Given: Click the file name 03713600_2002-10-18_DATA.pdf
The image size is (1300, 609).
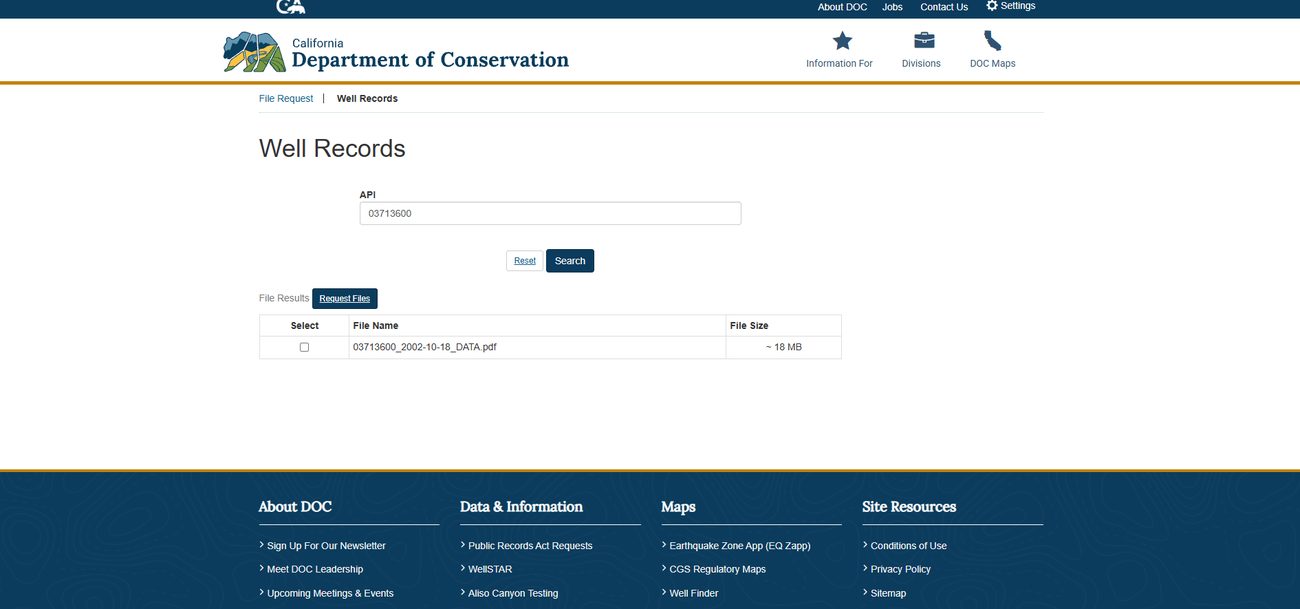Looking at the screenshot, I should click(425, 347).
